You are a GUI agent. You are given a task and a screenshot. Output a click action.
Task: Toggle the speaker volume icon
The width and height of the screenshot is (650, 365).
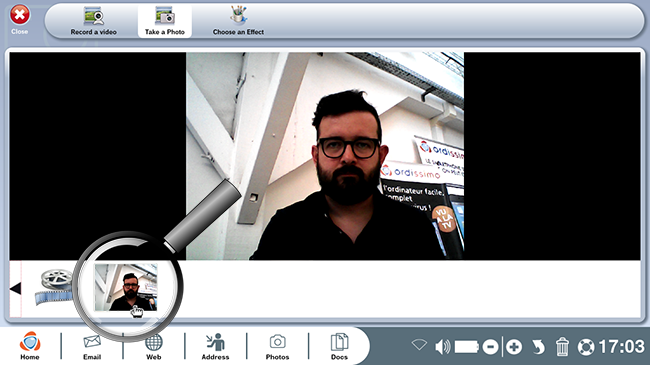[443, 346]
